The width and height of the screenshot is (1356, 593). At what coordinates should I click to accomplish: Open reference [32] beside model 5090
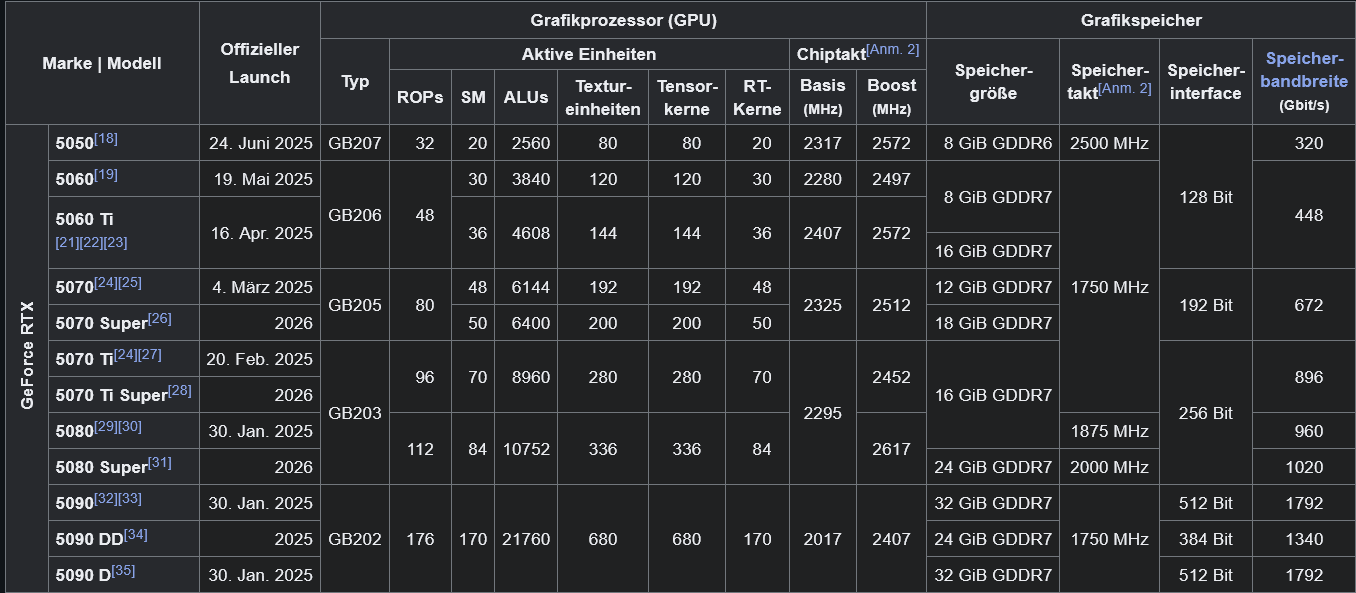[106, 498]
